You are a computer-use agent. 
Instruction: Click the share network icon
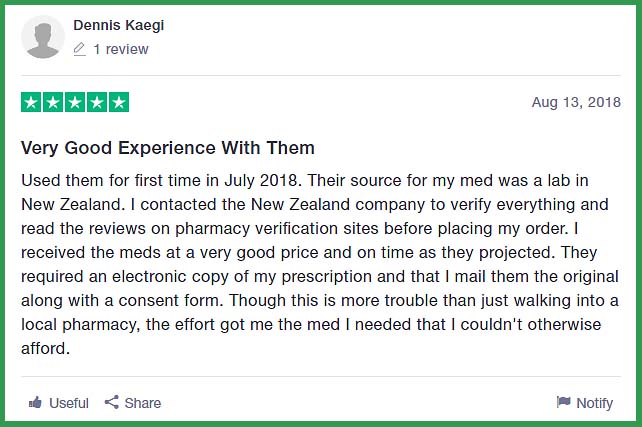111,402
